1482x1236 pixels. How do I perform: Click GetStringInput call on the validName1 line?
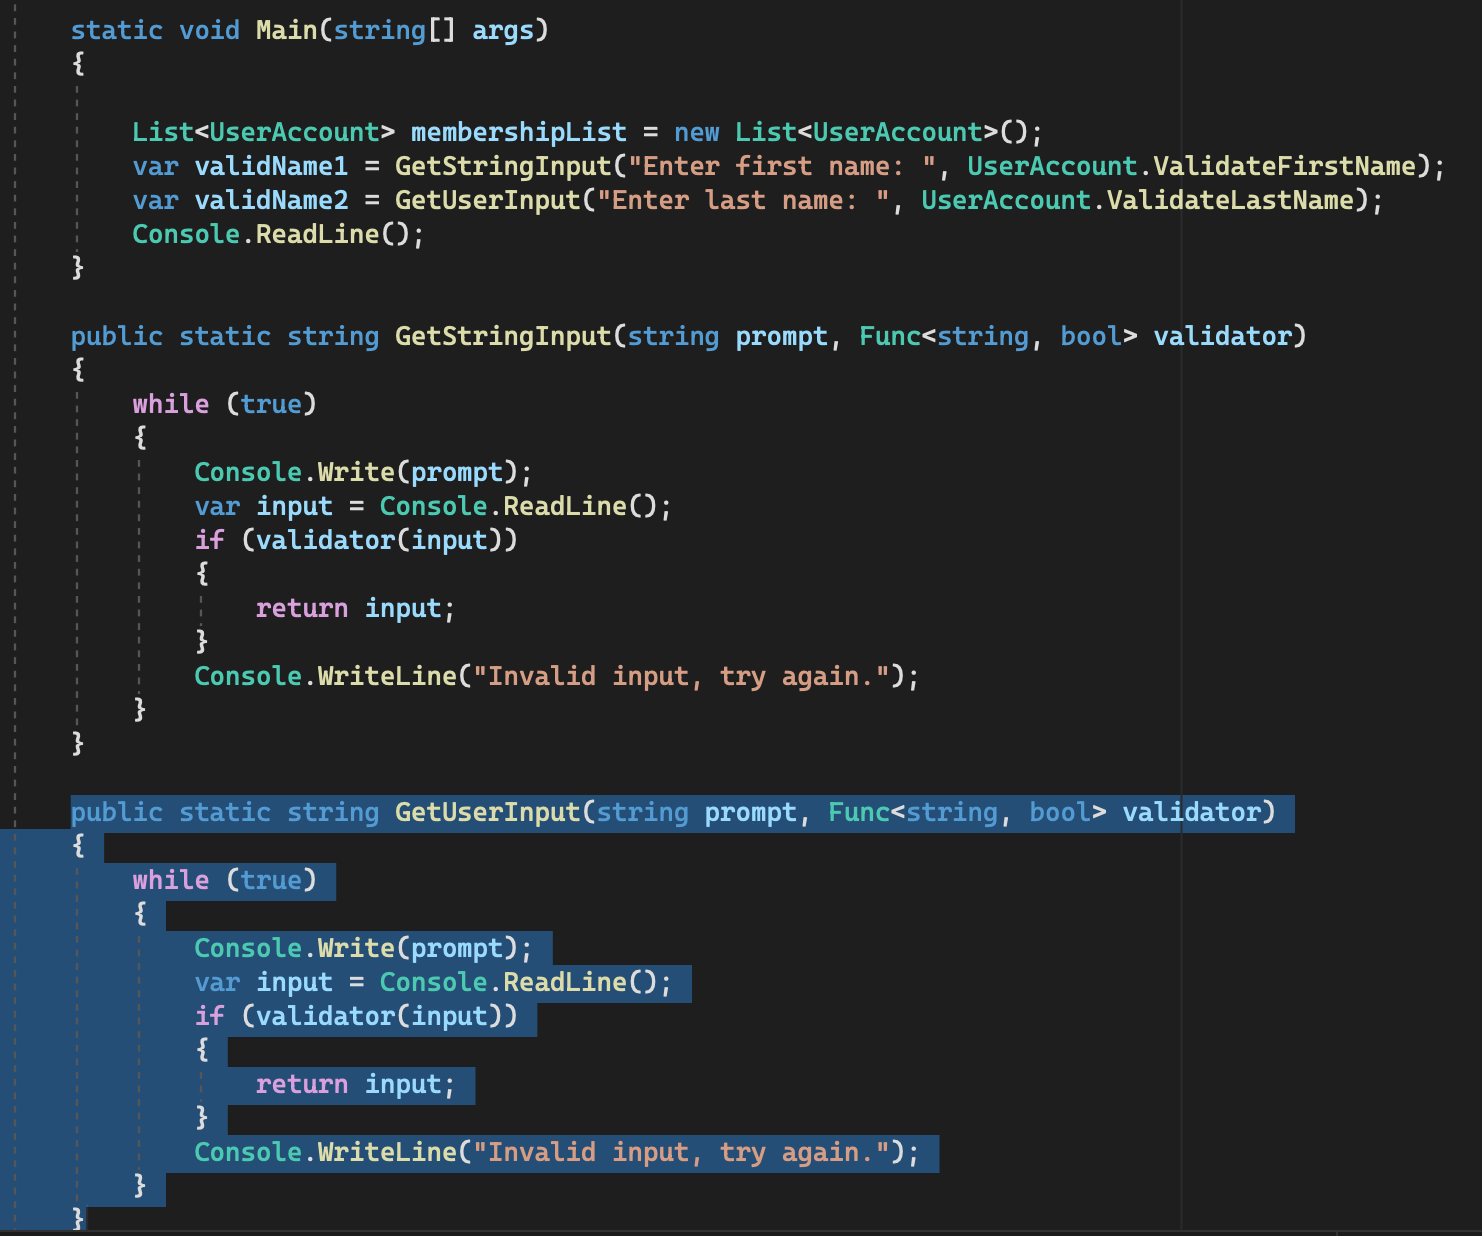click(x=503, y=166)
